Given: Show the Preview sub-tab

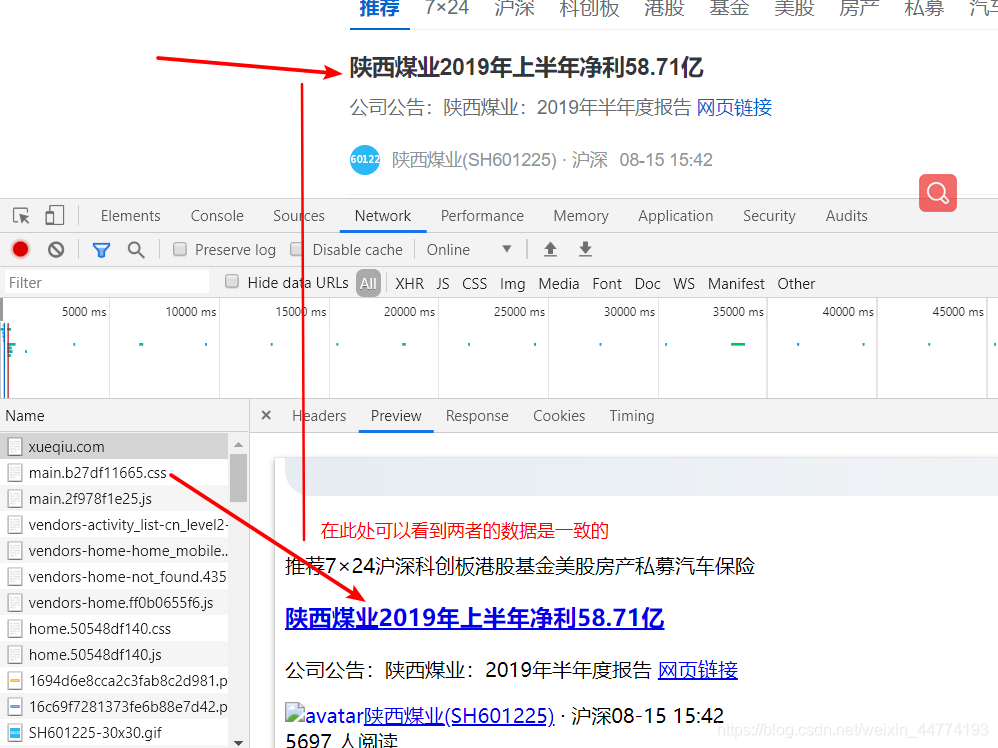Looking at the screenshot, I should click(x=396, y=416).
